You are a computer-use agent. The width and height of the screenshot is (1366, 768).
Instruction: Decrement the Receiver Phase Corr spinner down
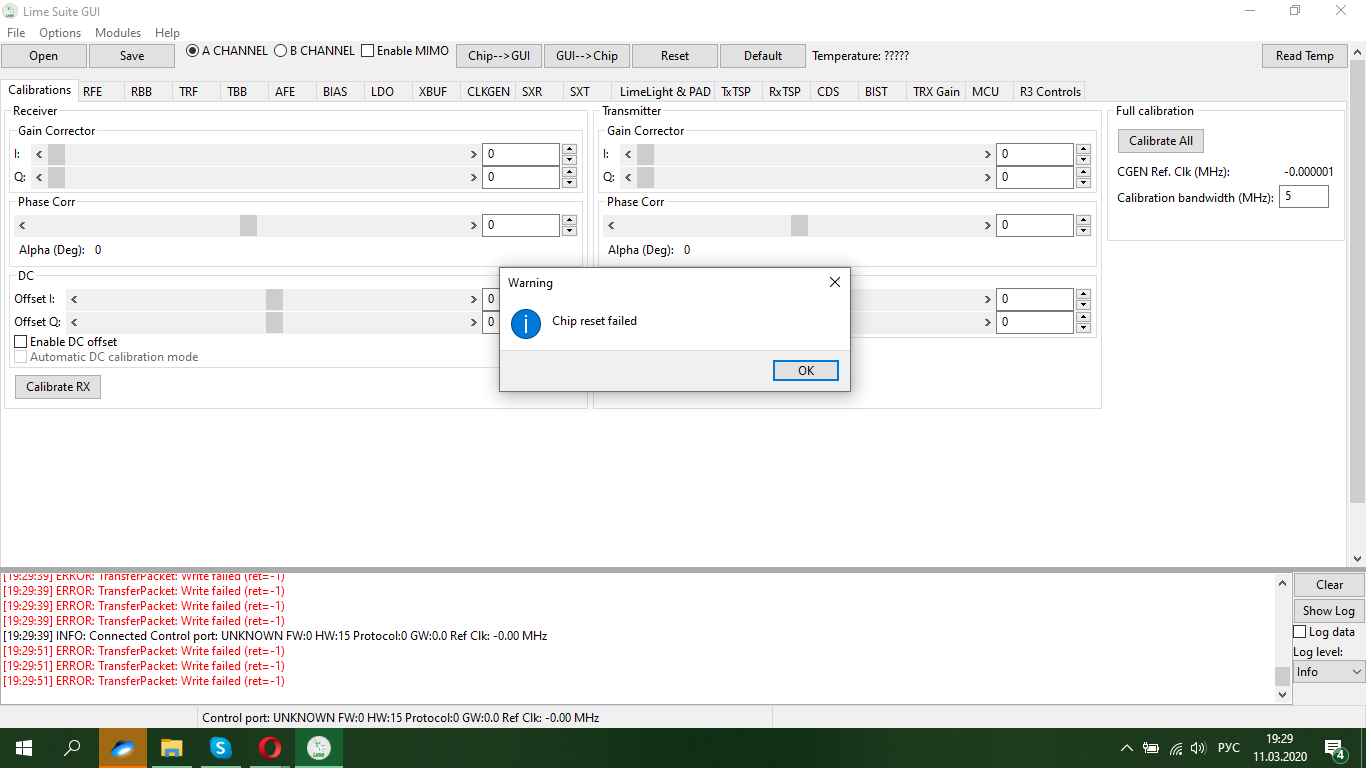coord(570,231)
